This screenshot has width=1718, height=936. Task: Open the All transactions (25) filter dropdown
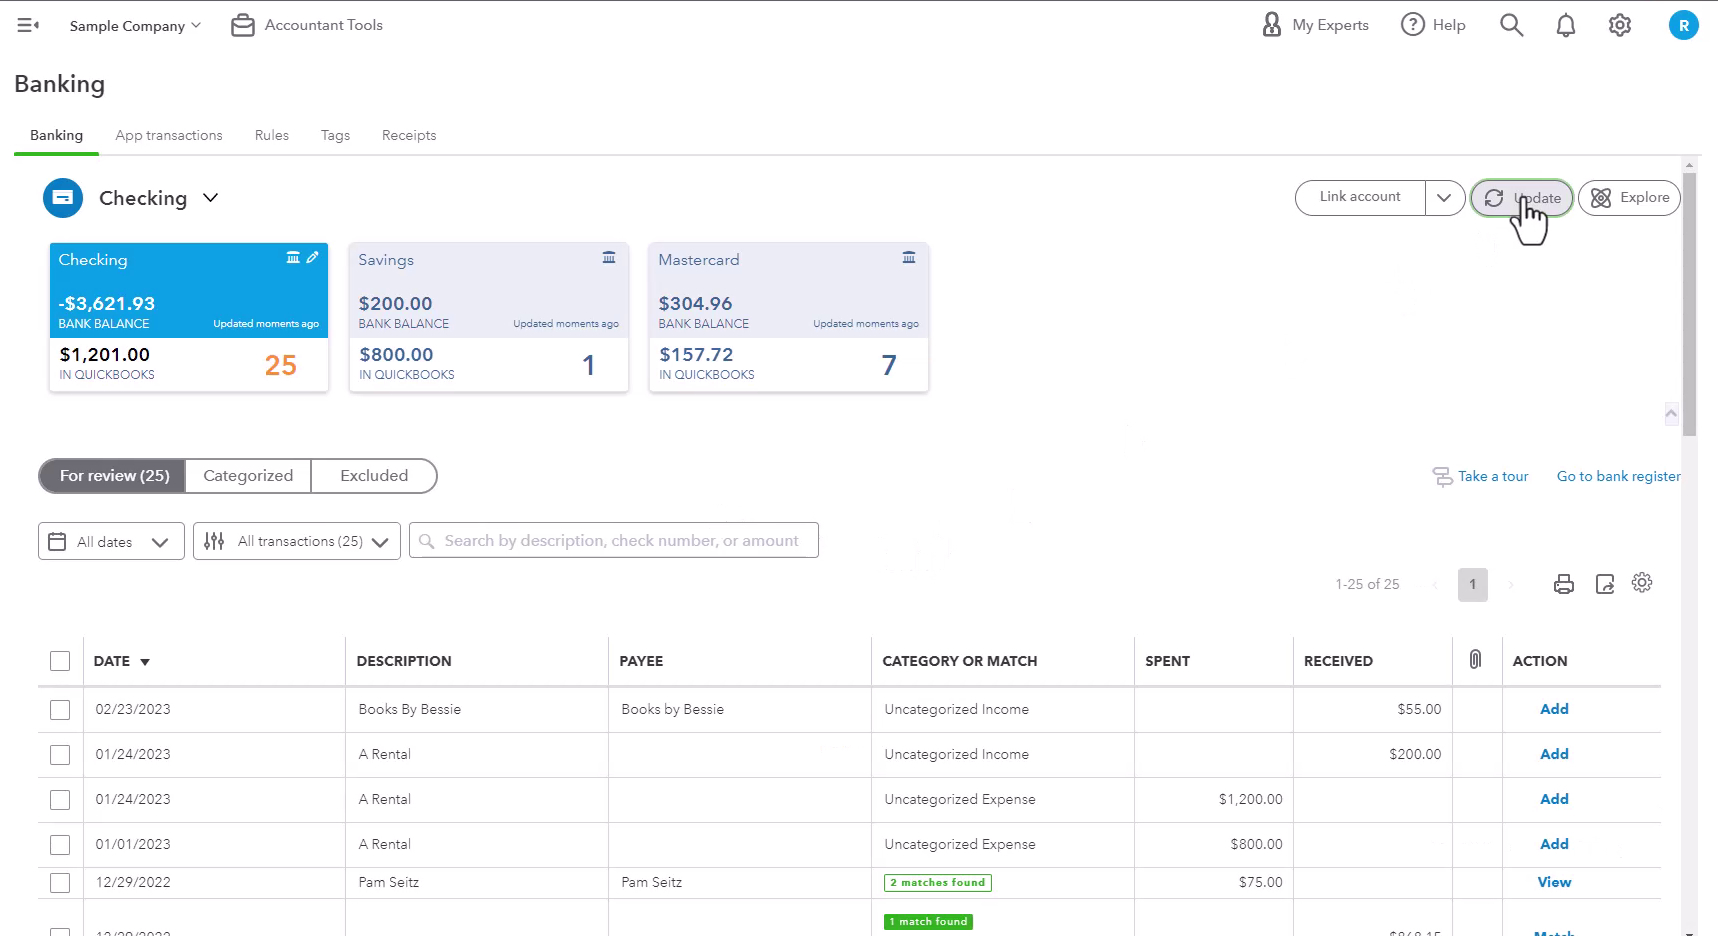tap(297, 541)
